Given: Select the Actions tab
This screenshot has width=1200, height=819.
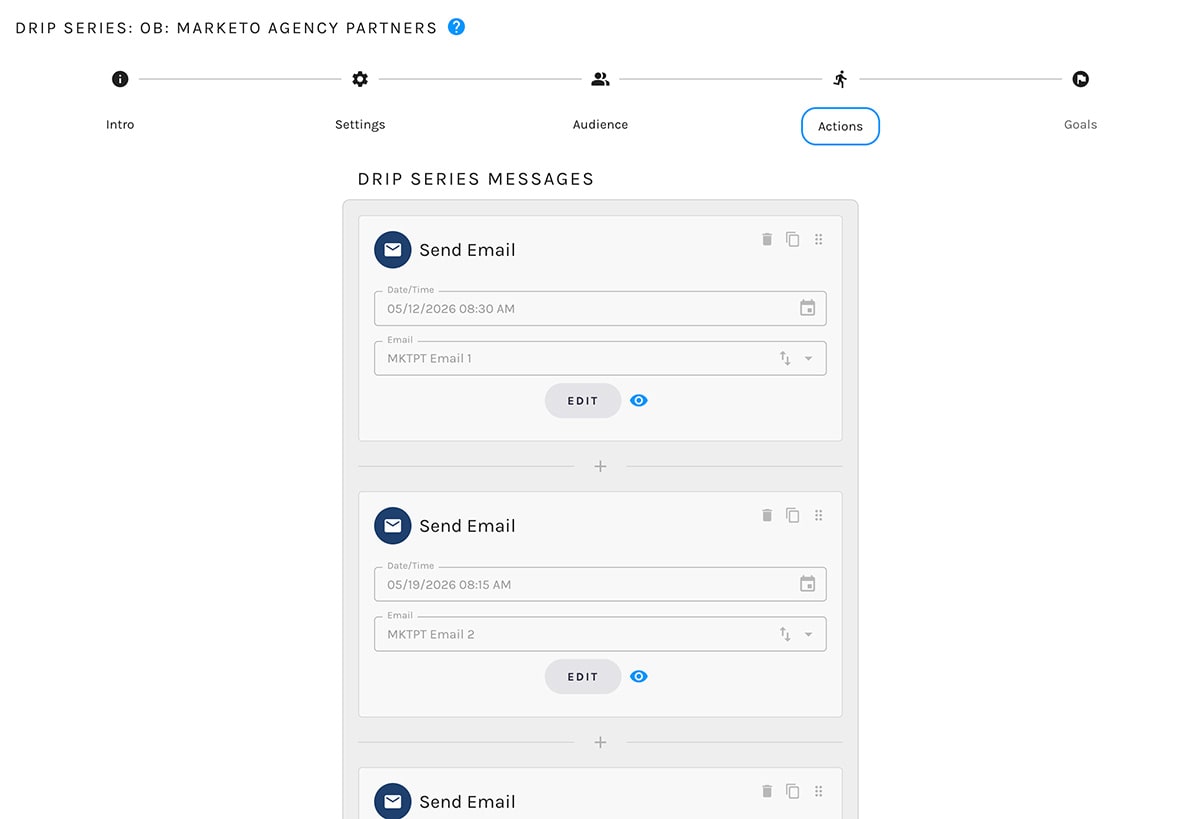Looking at the screenshot, I should click(840, 126).
